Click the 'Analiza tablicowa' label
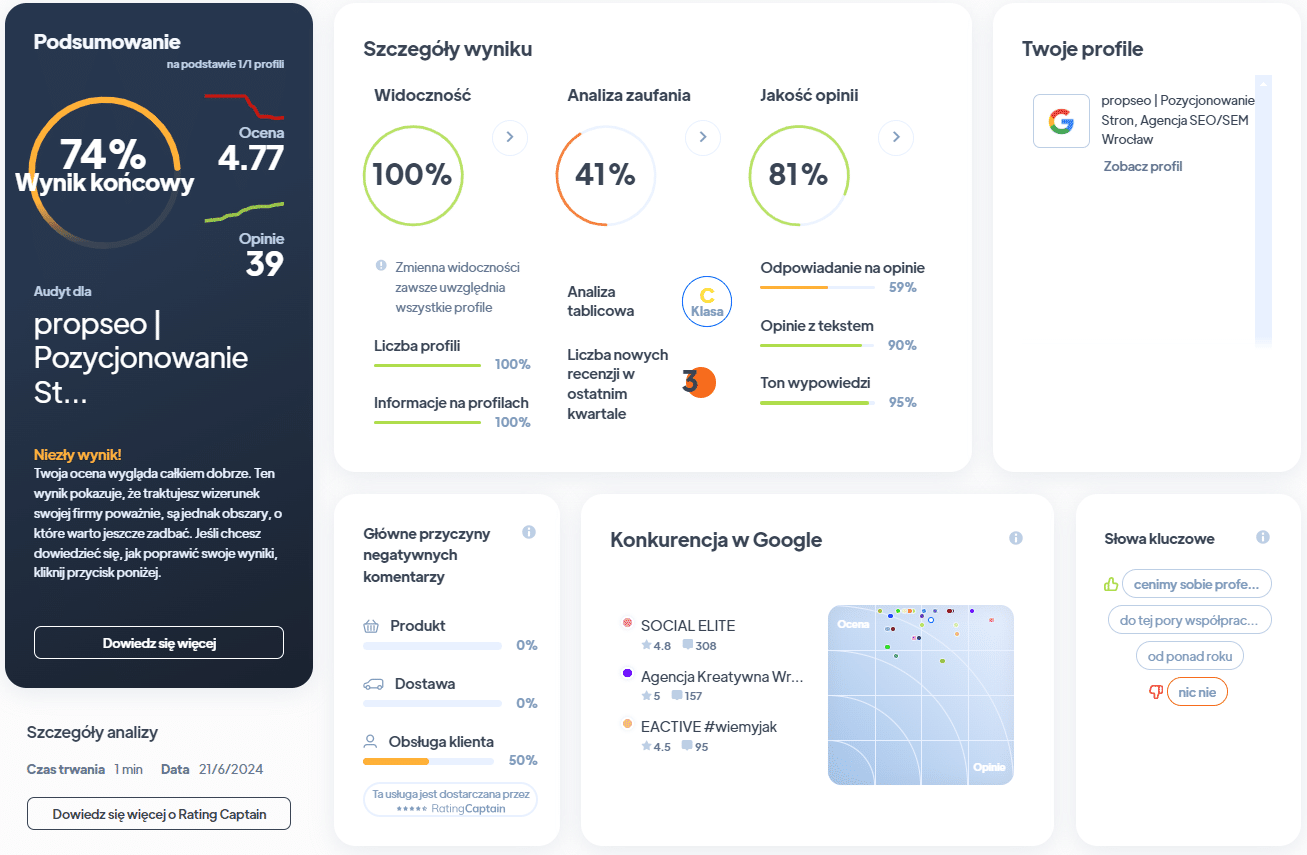The image size is (1307, 855). (x=601, y=301)
